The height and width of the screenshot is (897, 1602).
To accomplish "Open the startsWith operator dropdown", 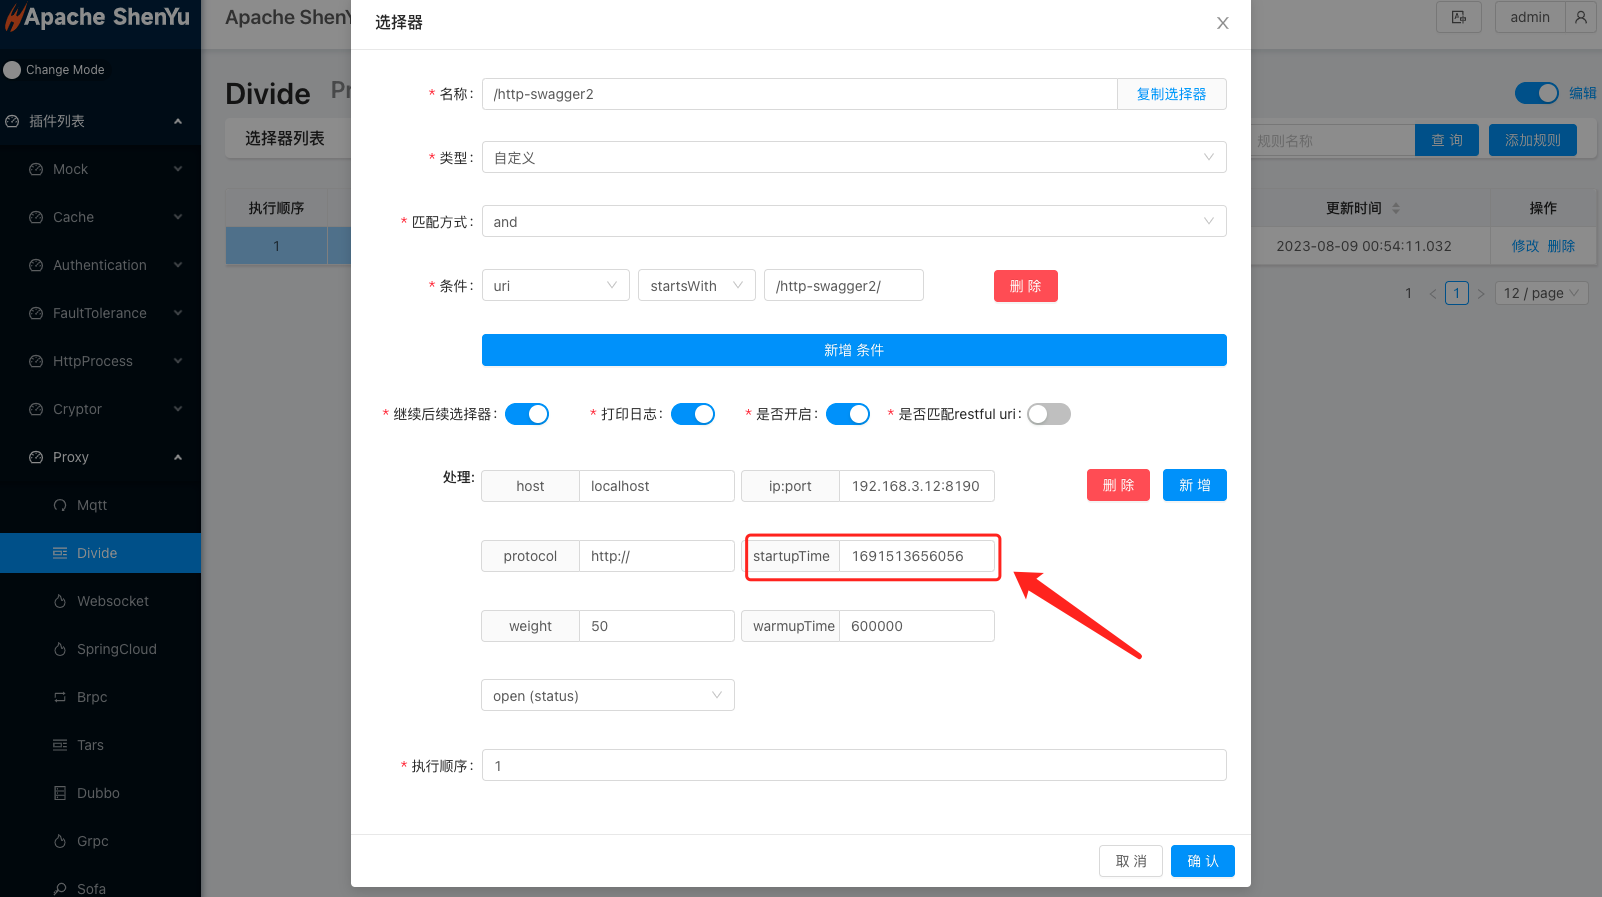I will 696,286.
